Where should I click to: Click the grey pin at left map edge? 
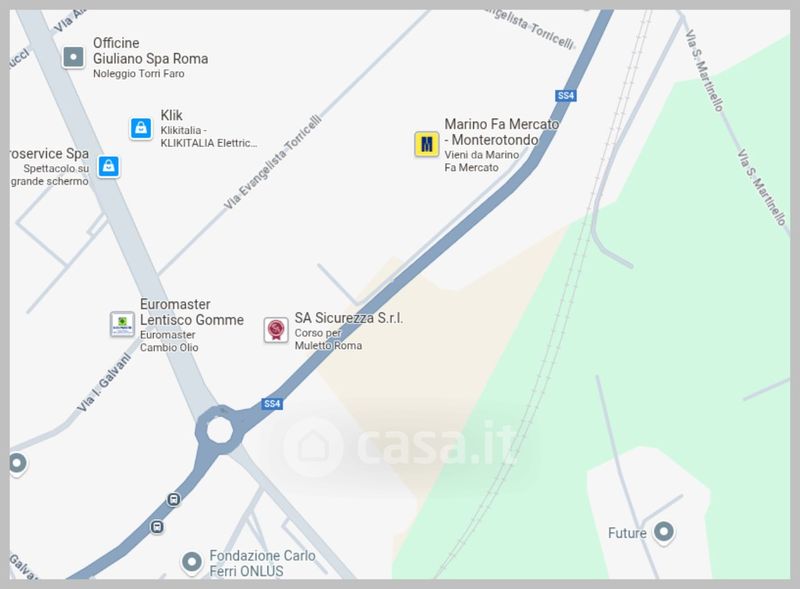pyautogui.click(x=17, y=464)
